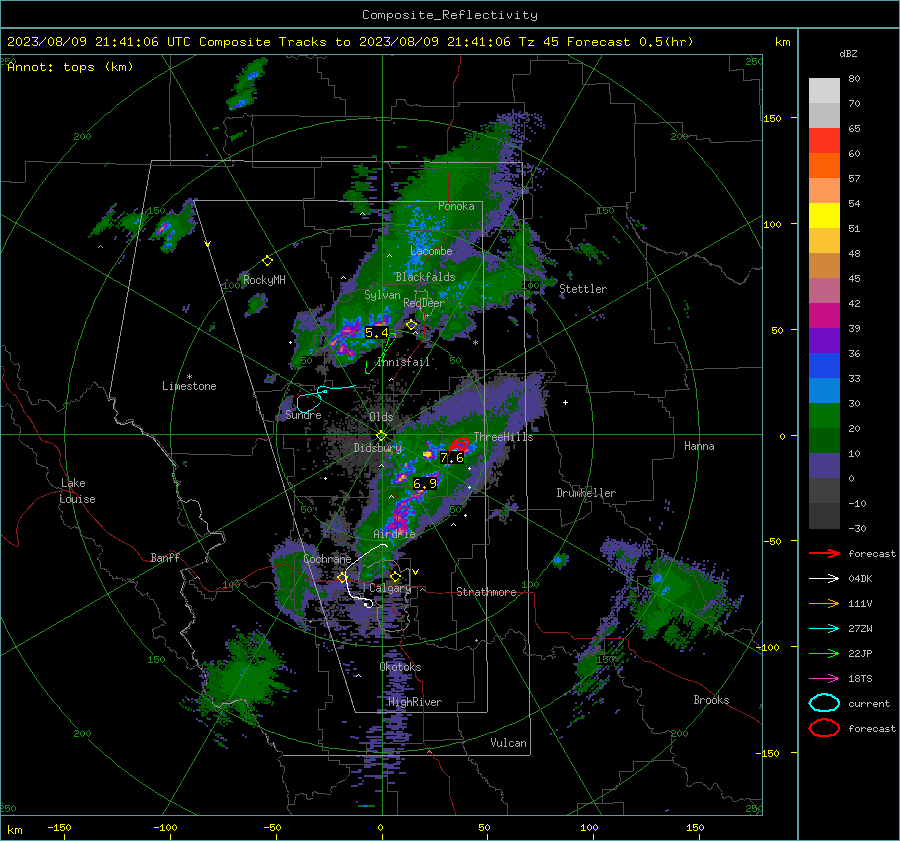Click the 7.6 storm top label
Viewport: 900px width, 841px height.
452,458
